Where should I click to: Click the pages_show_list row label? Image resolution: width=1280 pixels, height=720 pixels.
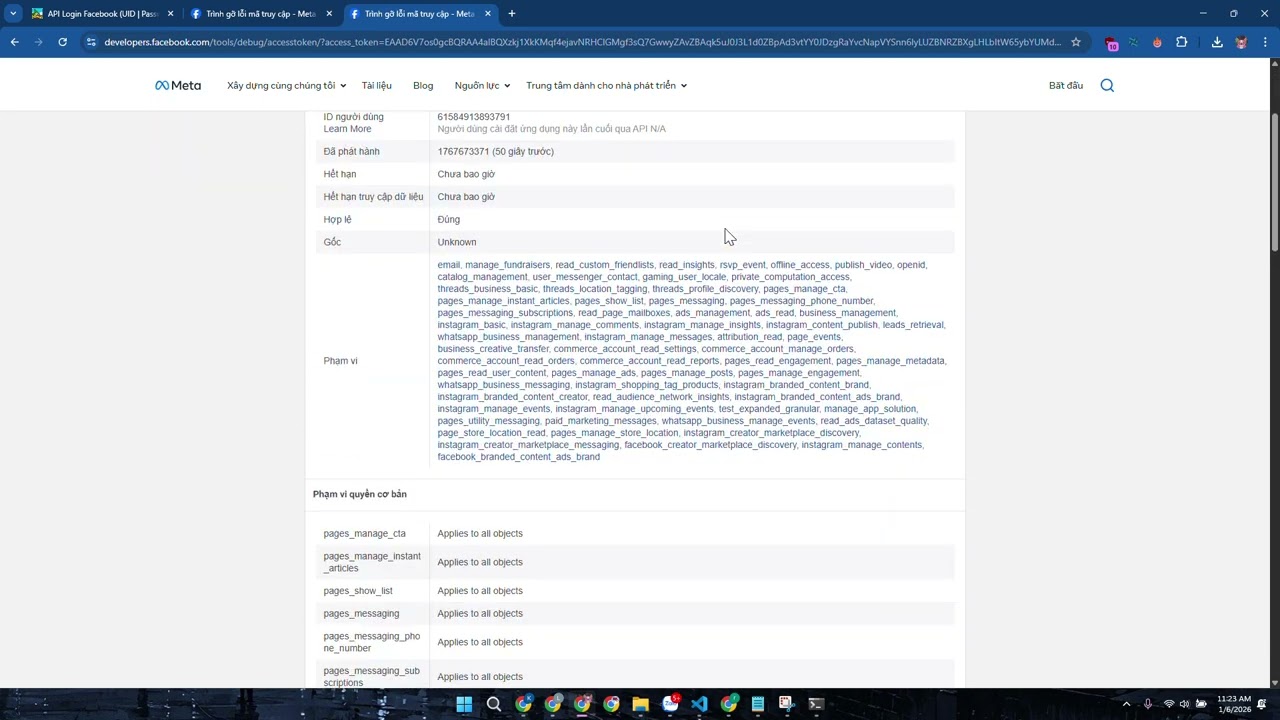358,591
